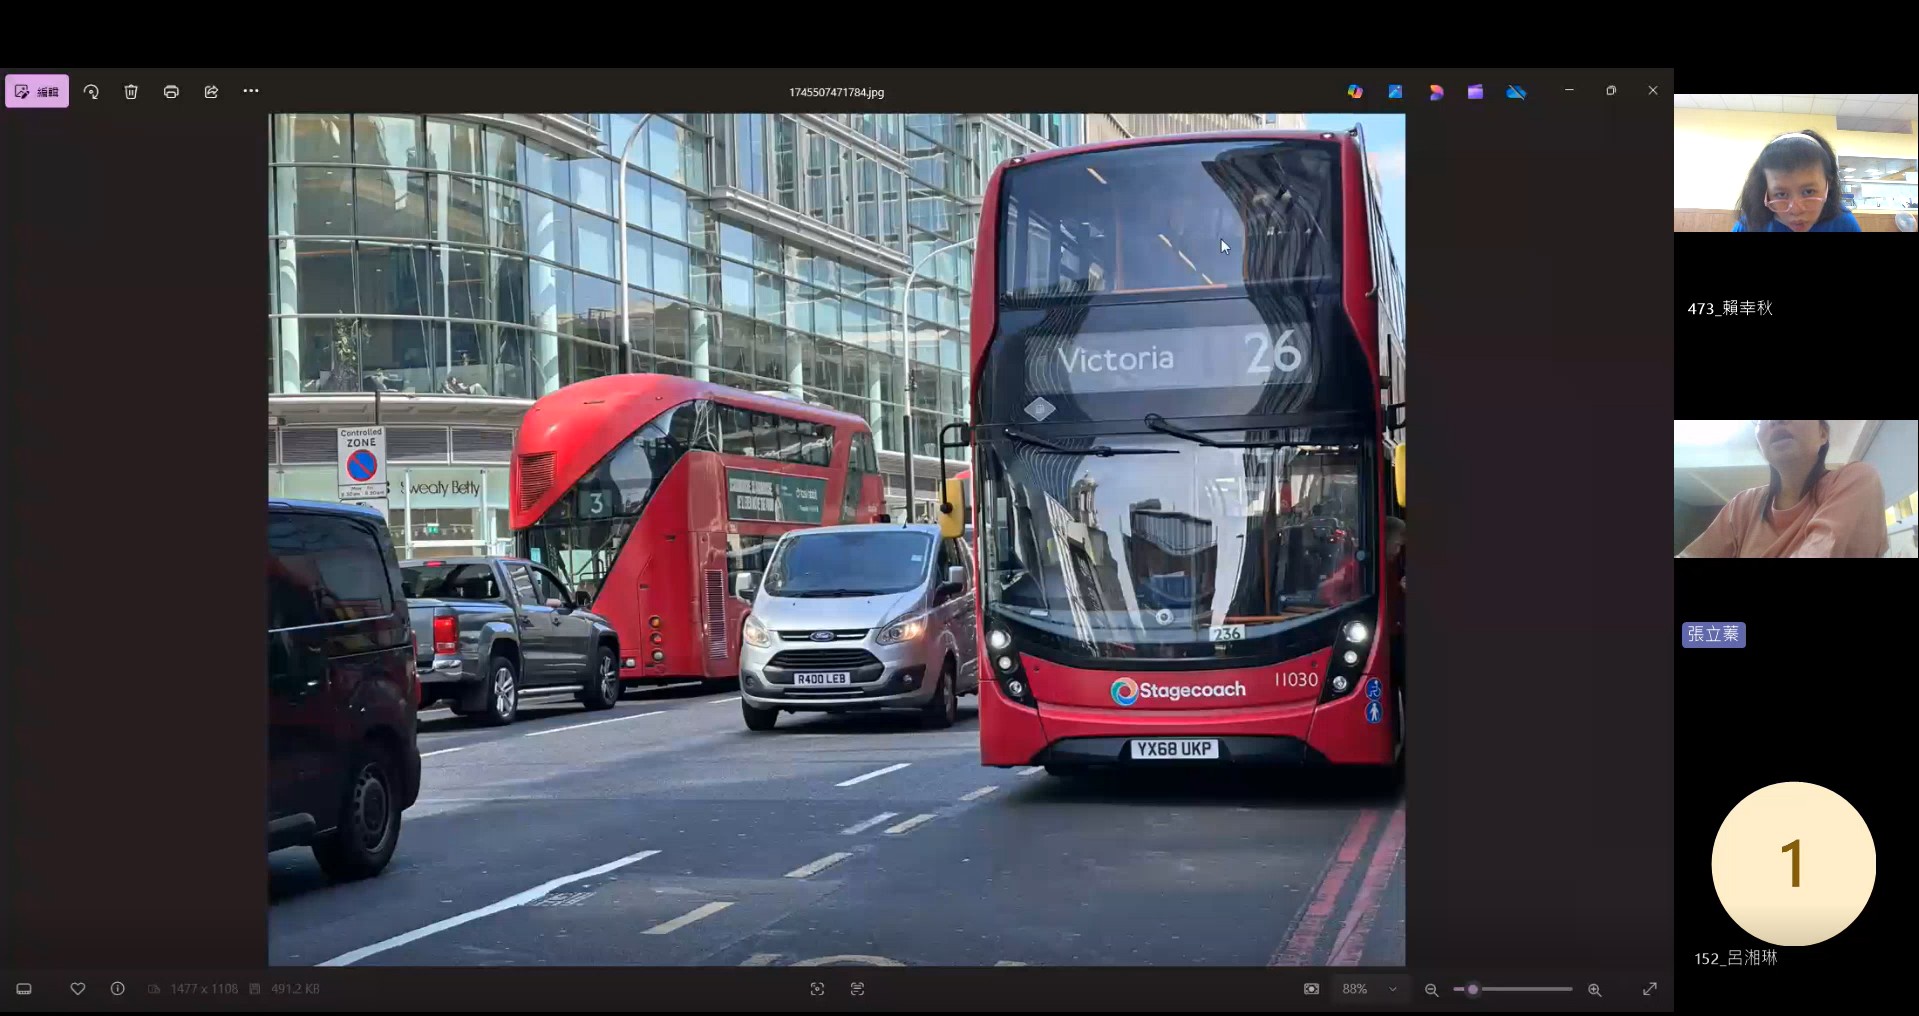The height and width of the screenshot is (1016, 1919).
Task: Open the Clipchamp icon in the title bar
Action: pyautogui.click(x=1475, y=91)
